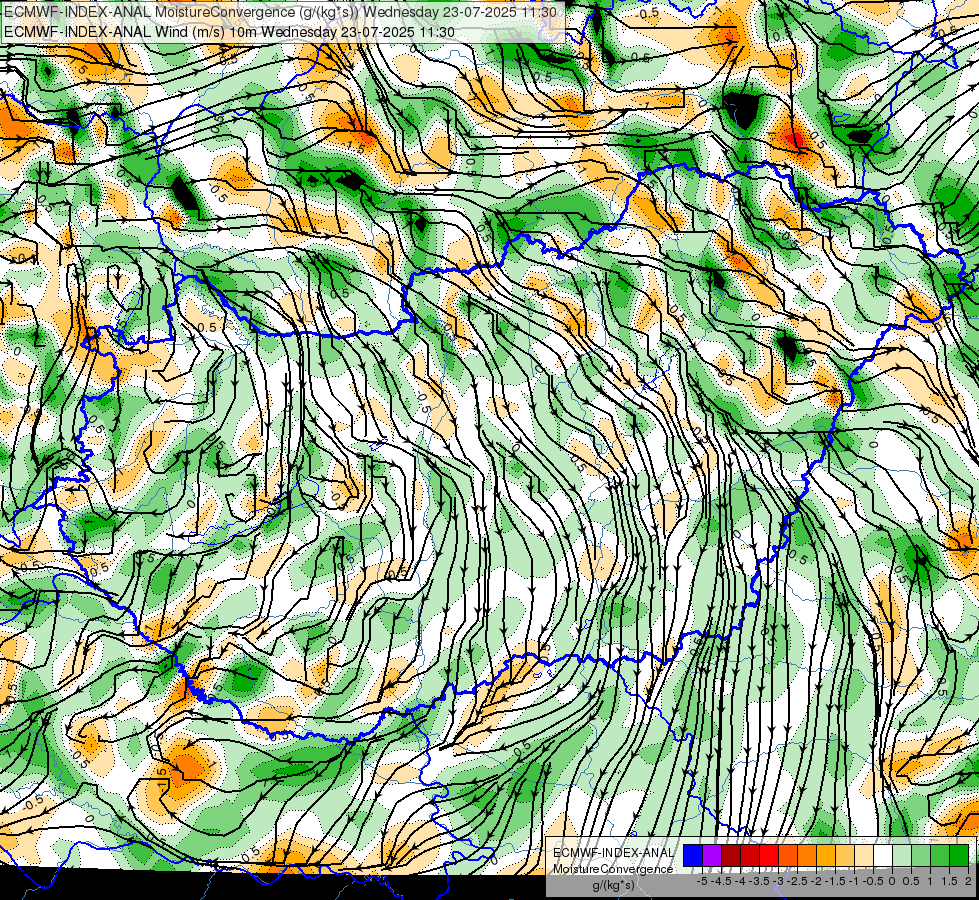Click the -2.5 legend tick label

[797, 881]
